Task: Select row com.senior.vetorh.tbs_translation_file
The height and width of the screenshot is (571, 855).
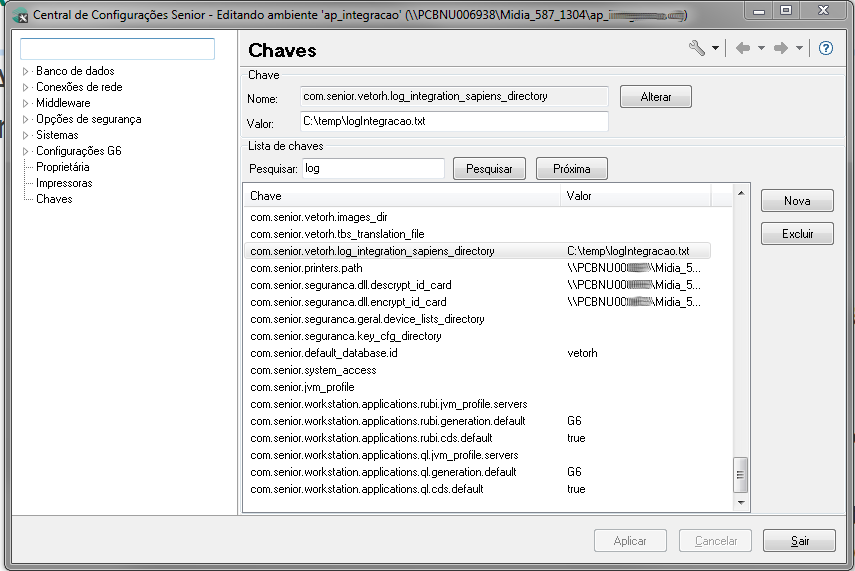Action: [477, 234]
